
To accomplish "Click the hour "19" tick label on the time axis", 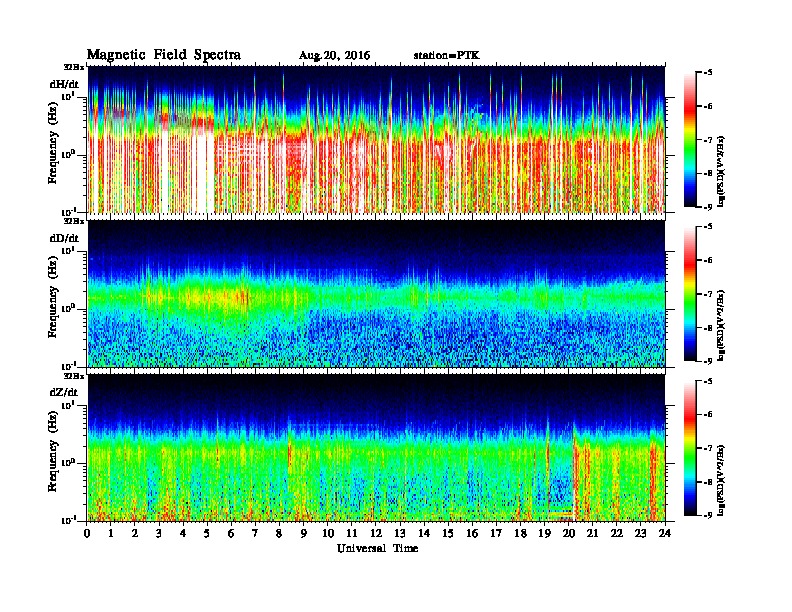I will 544,533.
